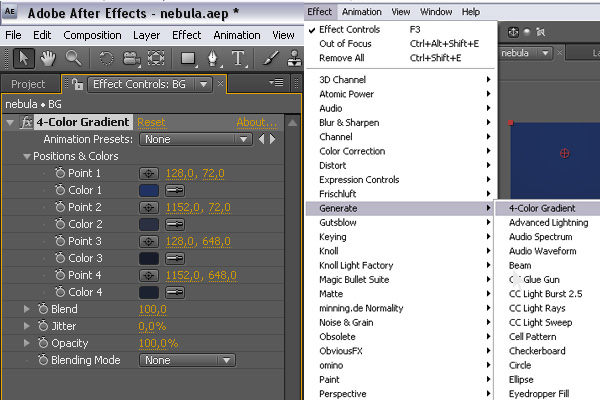This screenshot has height=400, width=600.
Task: Select the Zoom magnifier tool
Action: click(73, 59)
